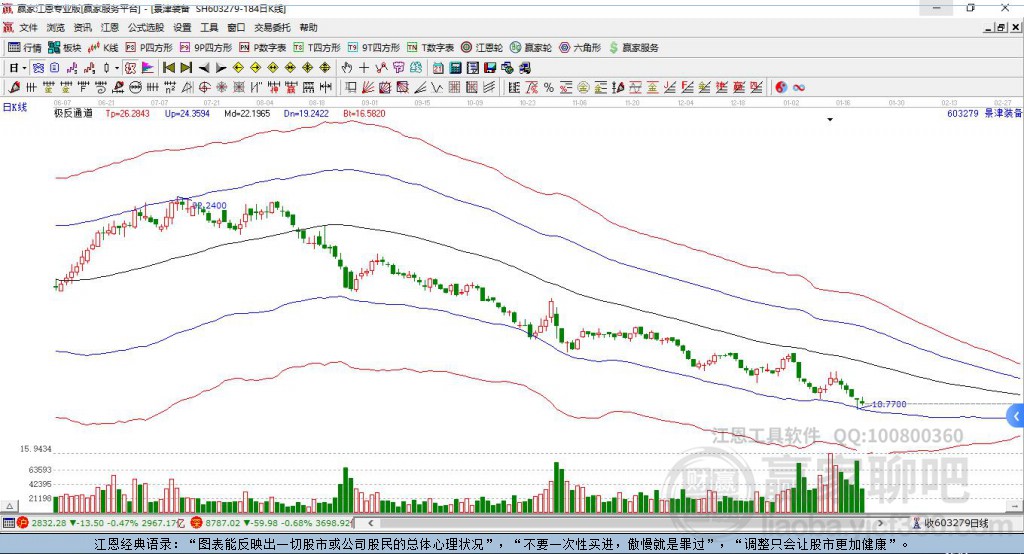Click the small black triangle above chart
Screen dimensions: 1024x554
830,120
